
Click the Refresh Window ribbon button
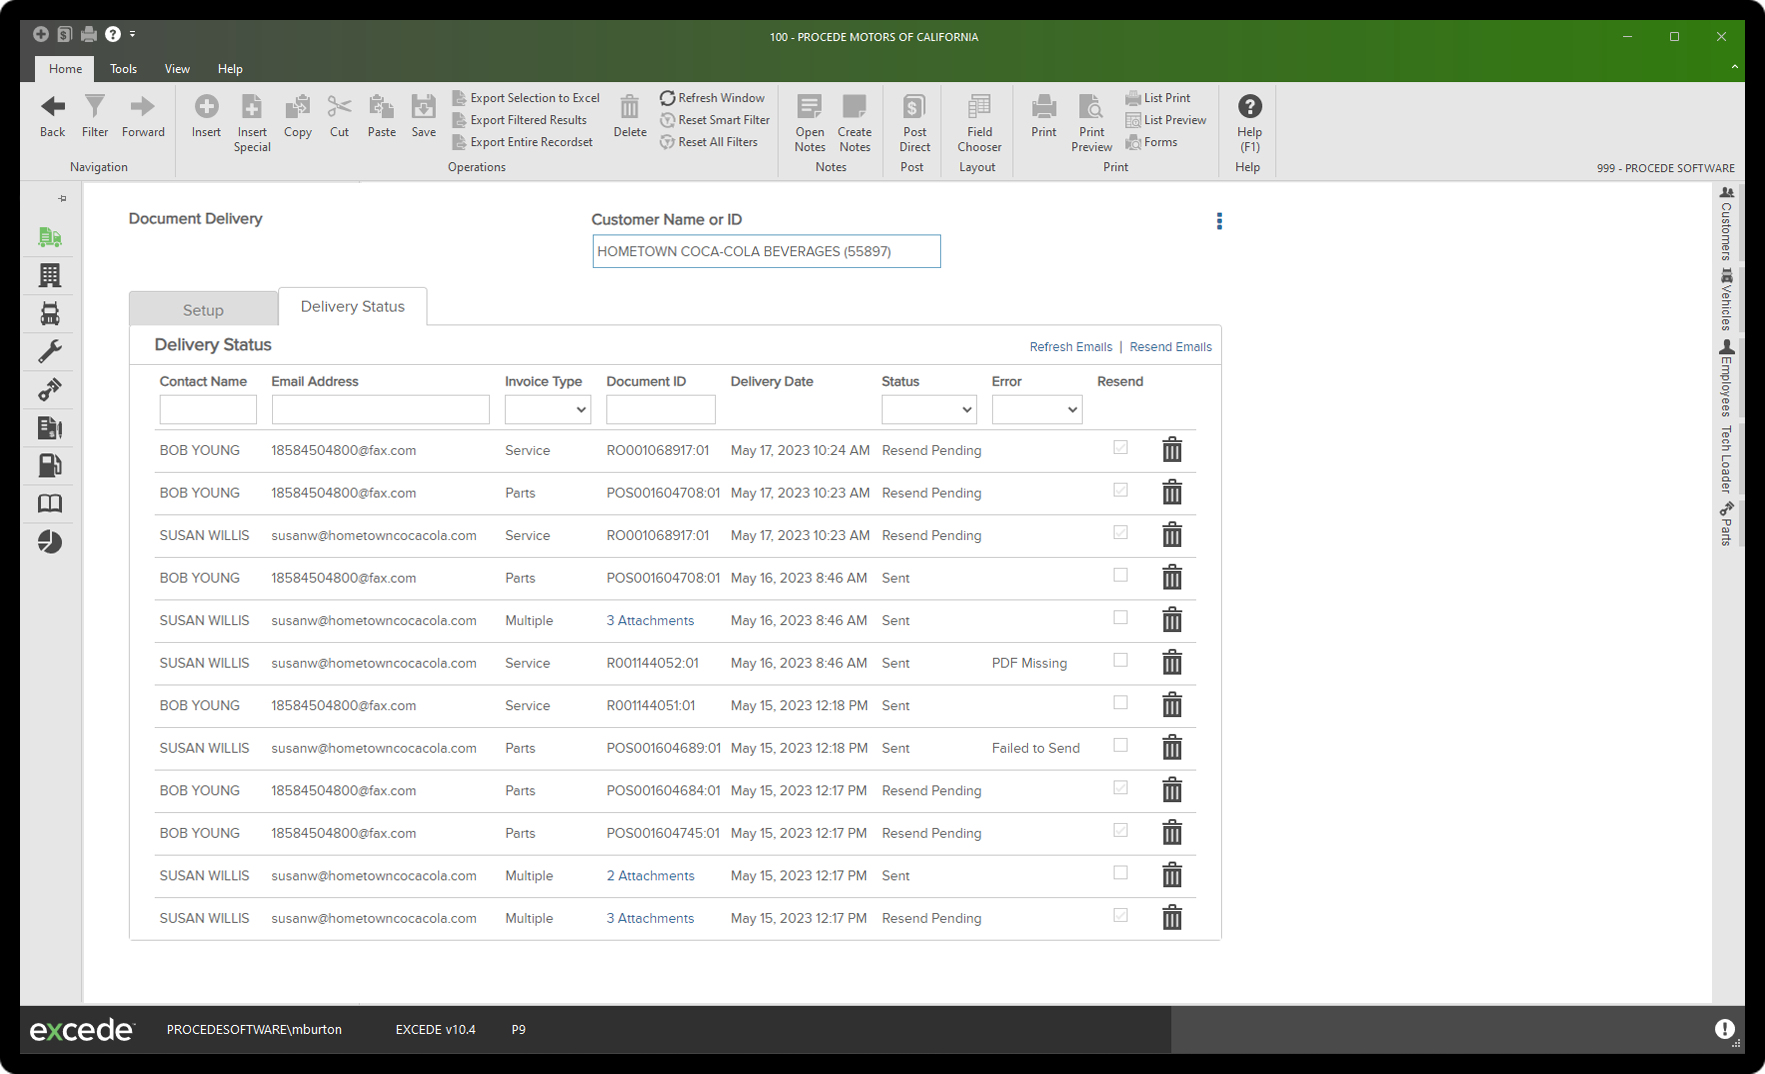click(x=712, y=98)
